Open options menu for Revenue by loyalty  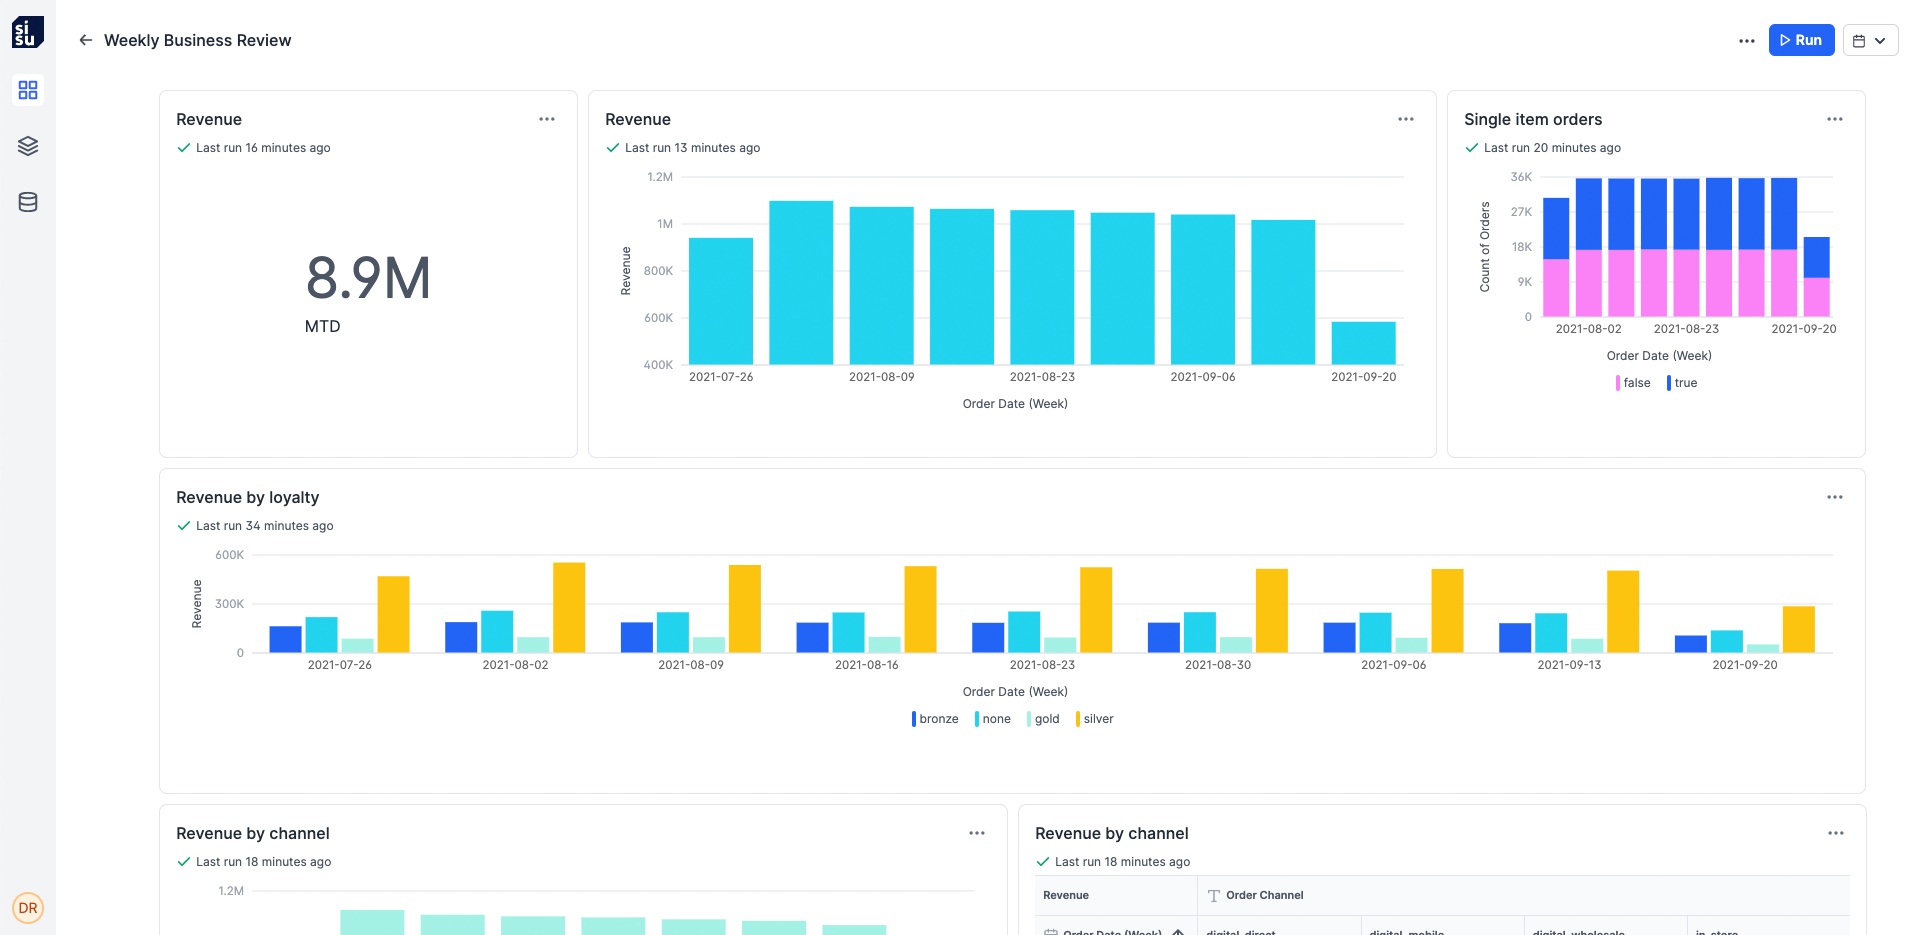point(1834,497)
